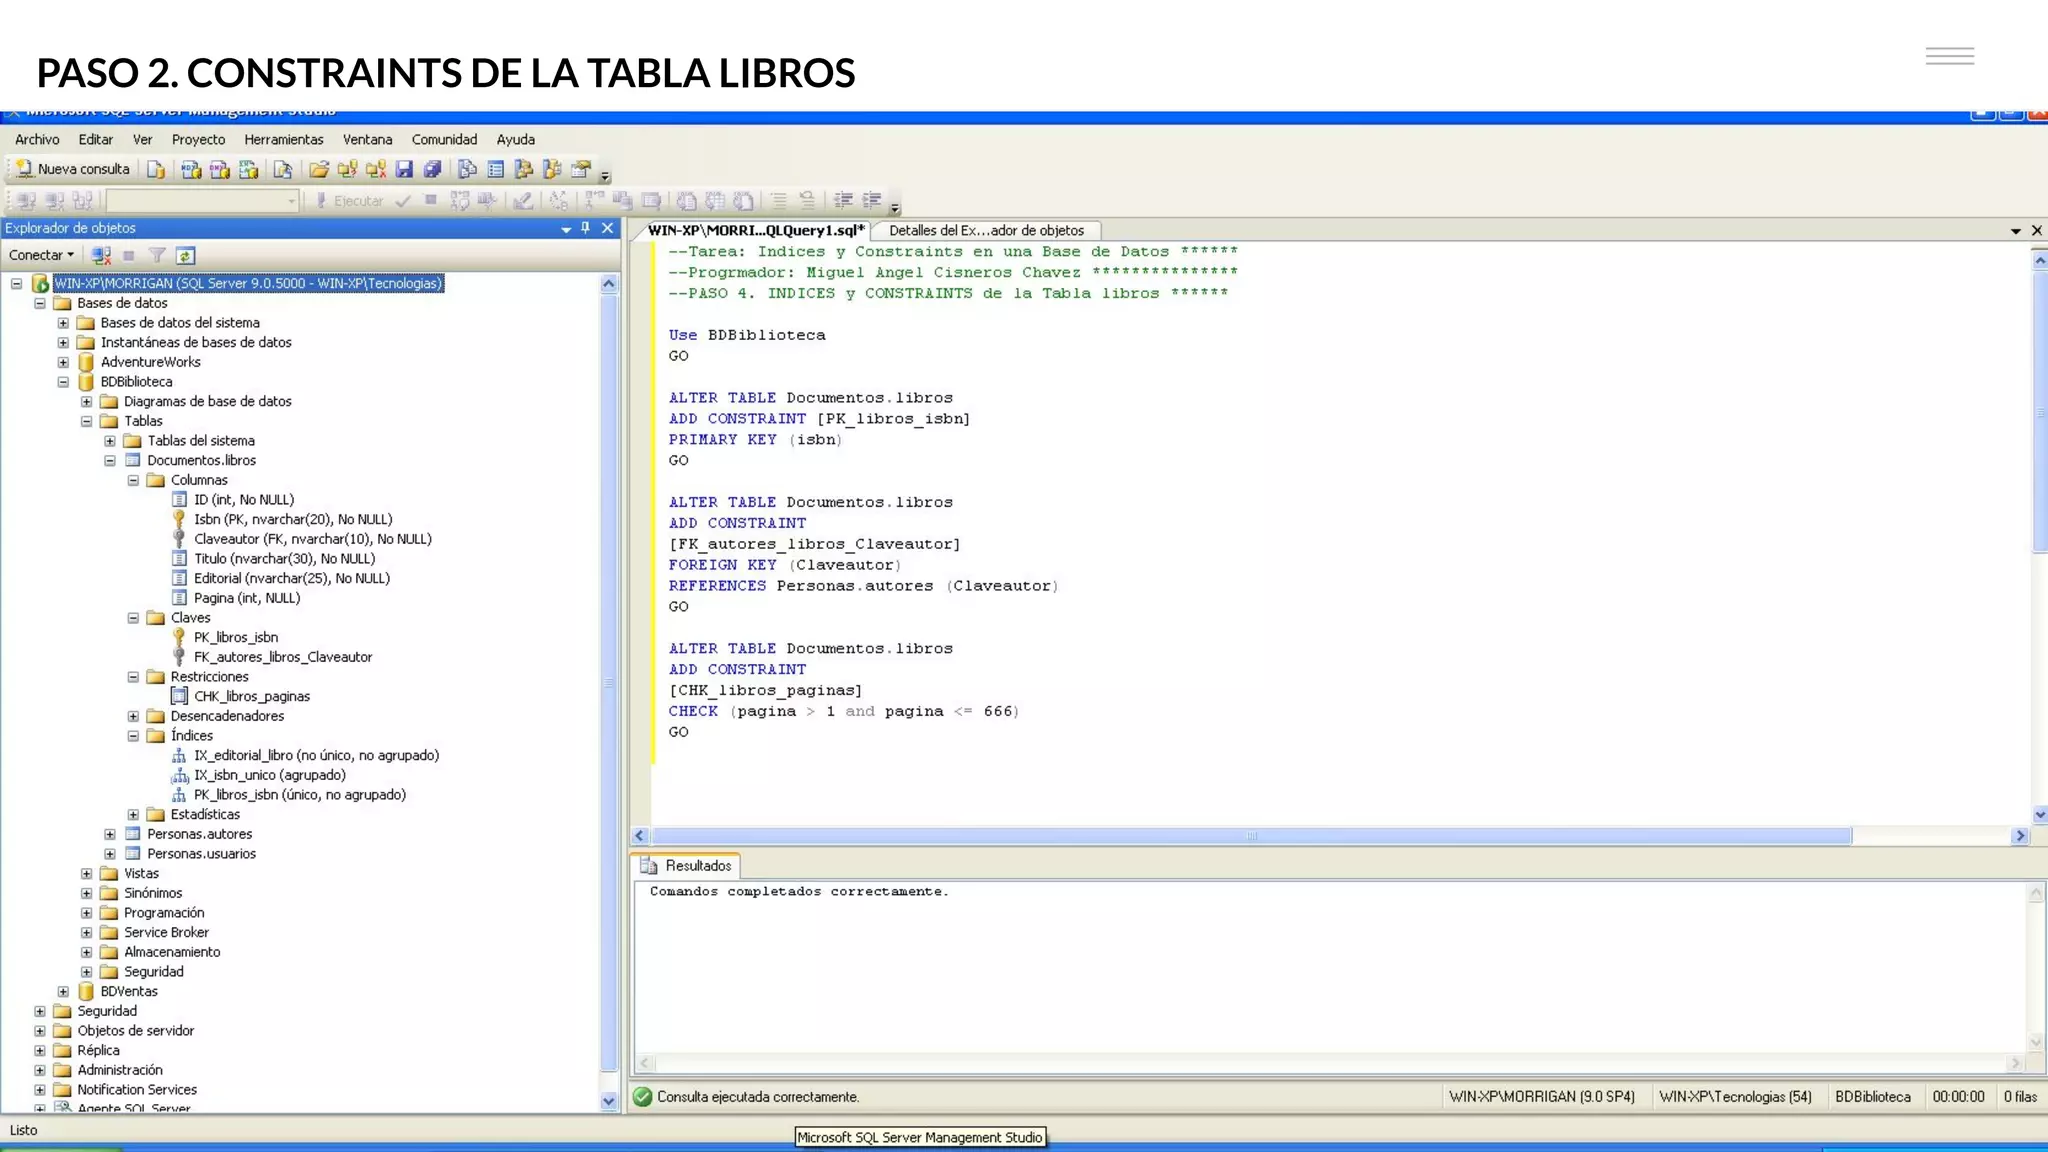Expand the Personas.autores table node
The width and height of the screenshot is (2048, 1152).
110,834
